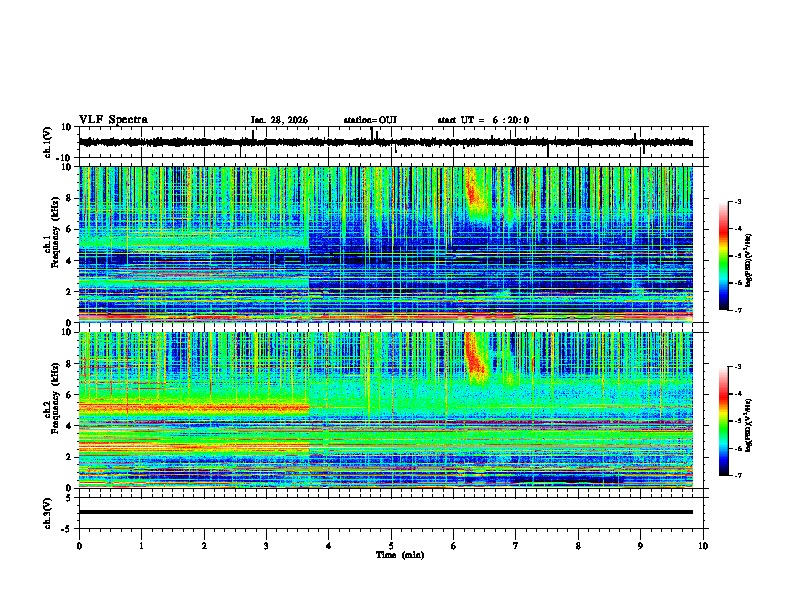
Task: Click the ch.2 spectrogram color scale bar
Action: (723, 421)
